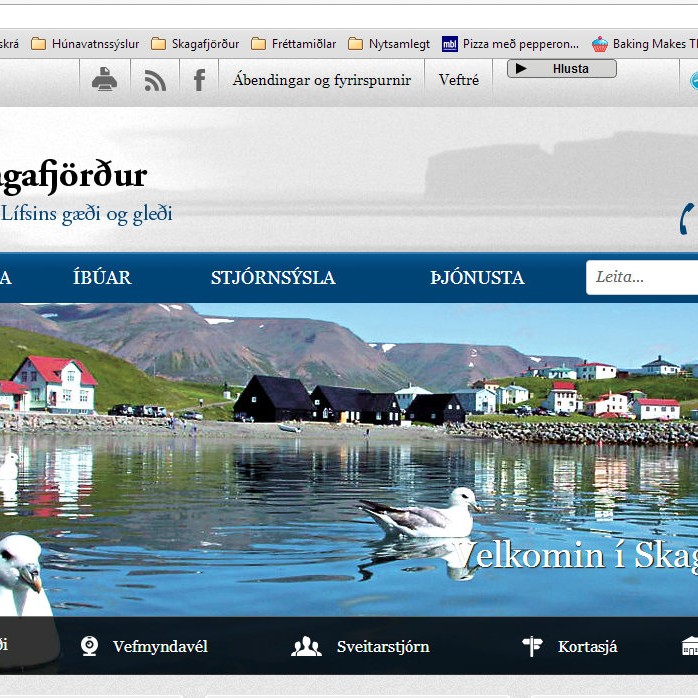Open the Skagafjörður bookmark folder

(x=195, y=44)
